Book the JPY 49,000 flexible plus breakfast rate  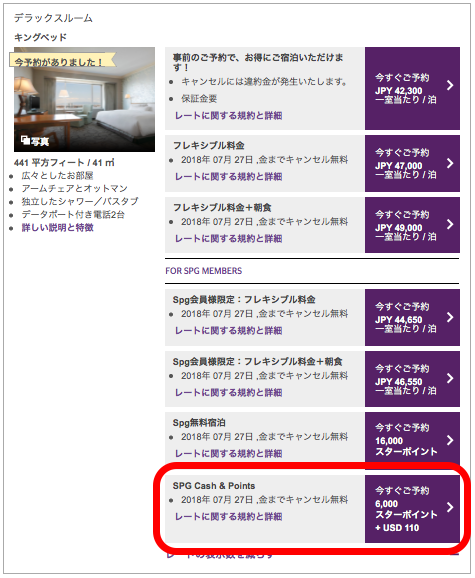click(412, 225)
